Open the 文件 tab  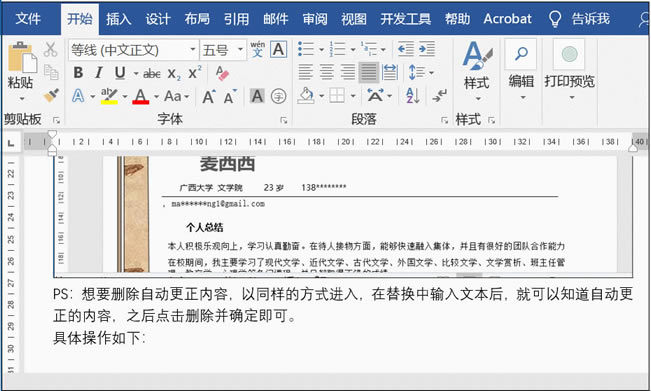pos(28,19)
